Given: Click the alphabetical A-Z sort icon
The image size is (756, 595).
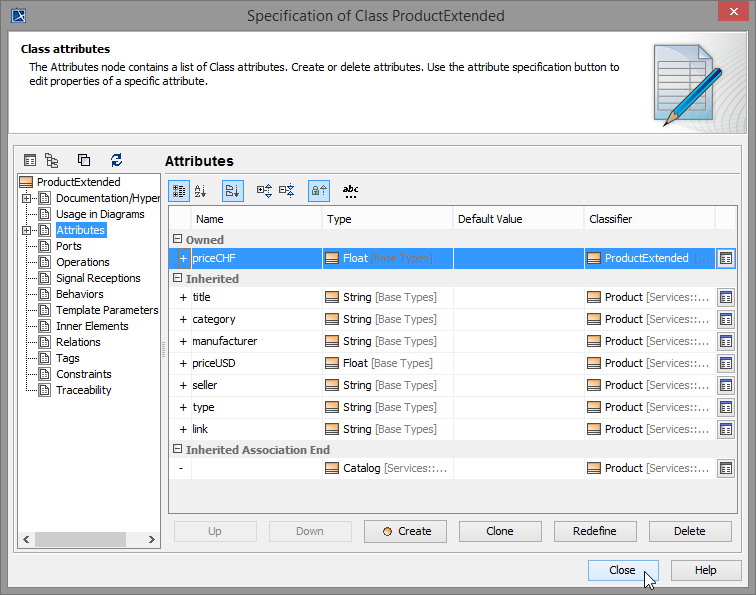Looking at the screenshot, I should click(x=200, y=190).
